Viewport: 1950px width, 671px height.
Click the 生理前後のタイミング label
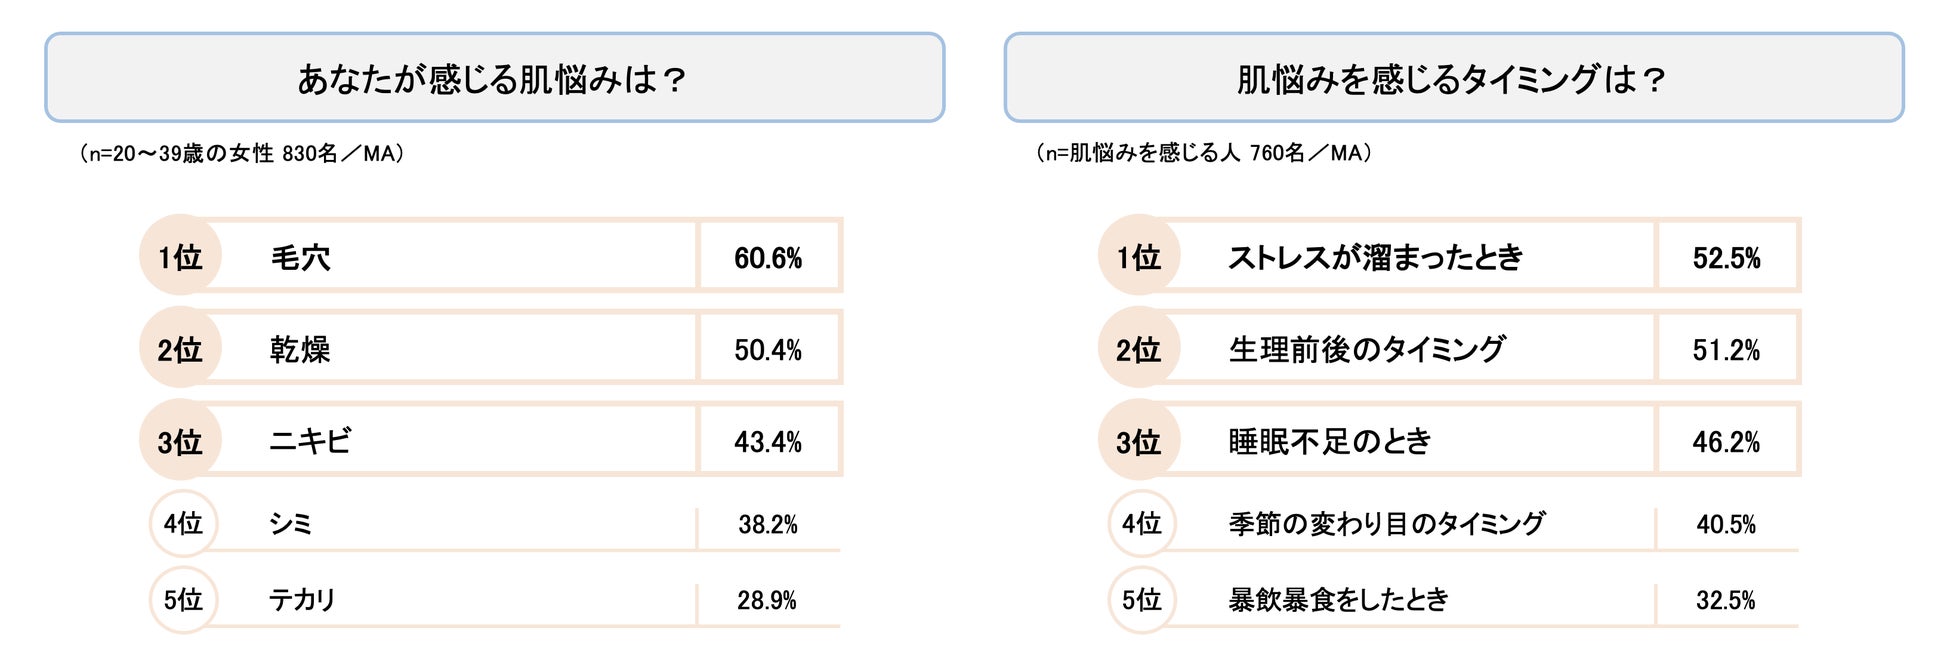click(x=1366, y=350)
